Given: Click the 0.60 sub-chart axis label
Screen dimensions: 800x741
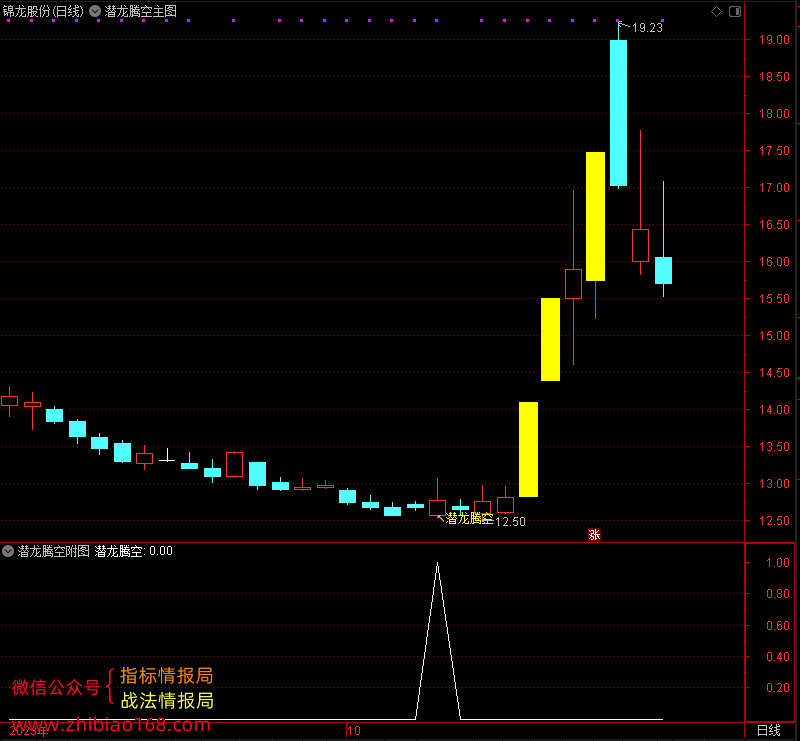Looking at the screenshot, I should click(x=778, y=625).
